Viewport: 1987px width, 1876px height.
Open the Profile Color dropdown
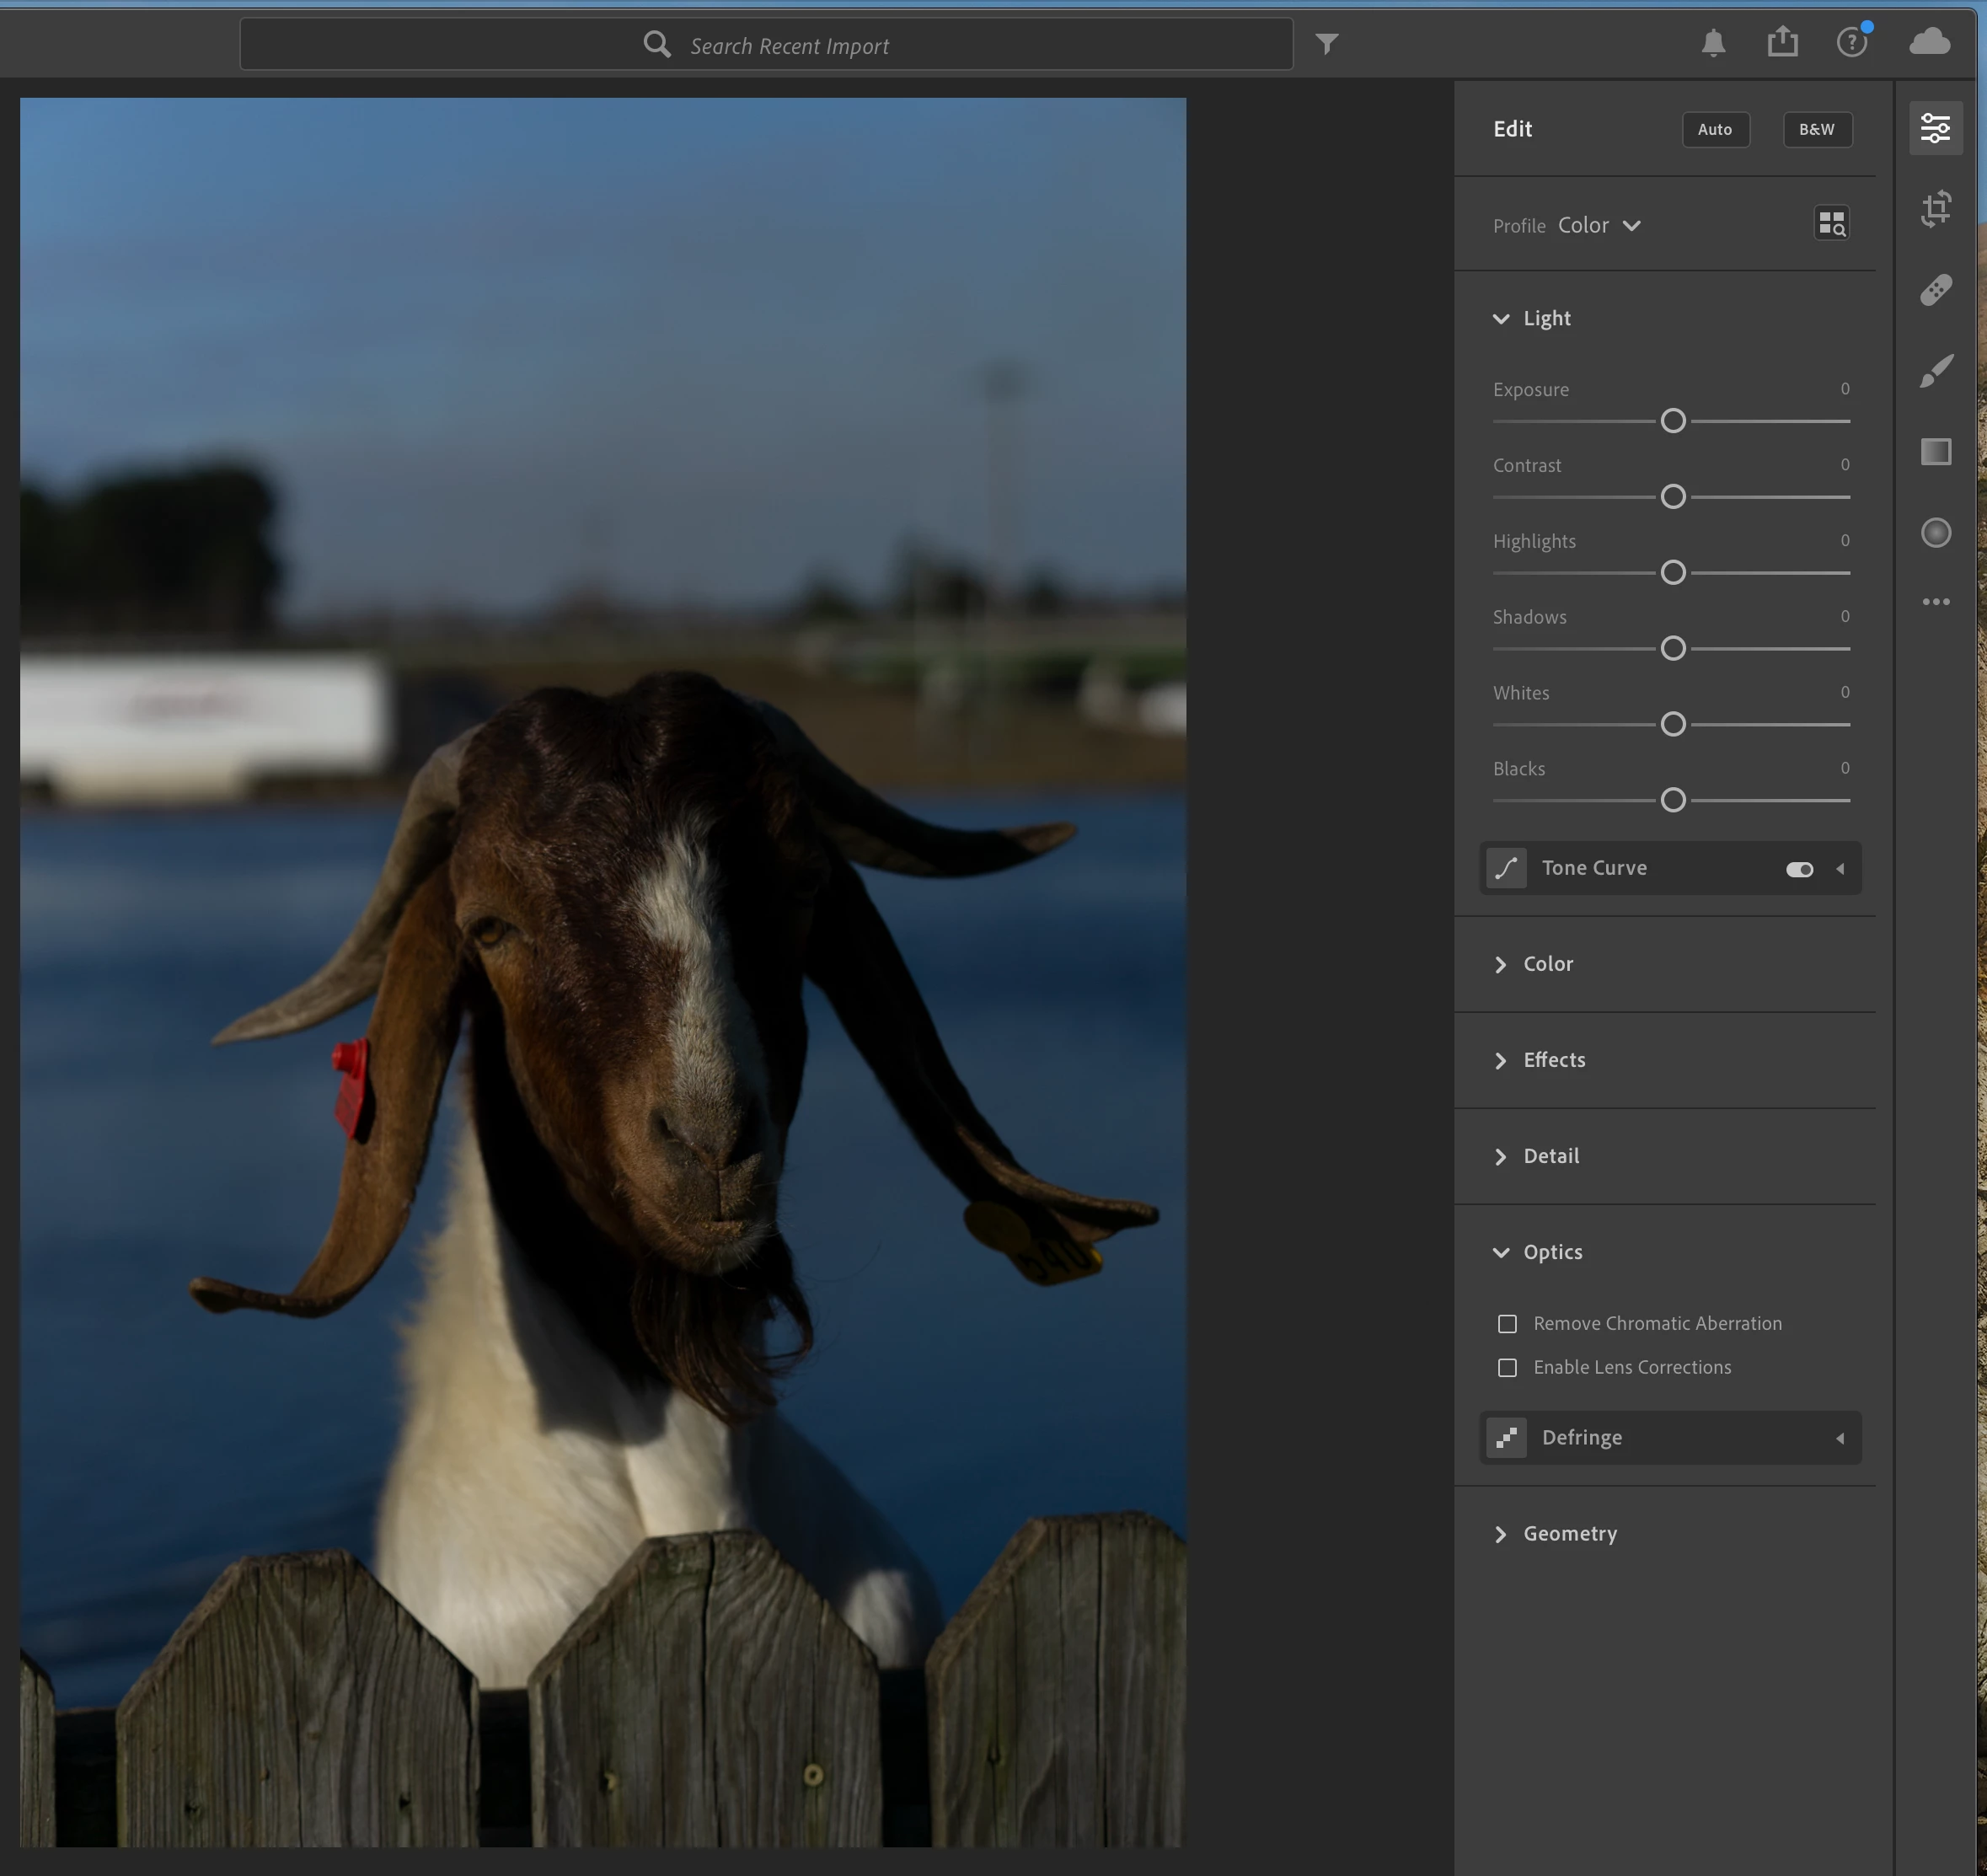click(x=1599, y=226)
